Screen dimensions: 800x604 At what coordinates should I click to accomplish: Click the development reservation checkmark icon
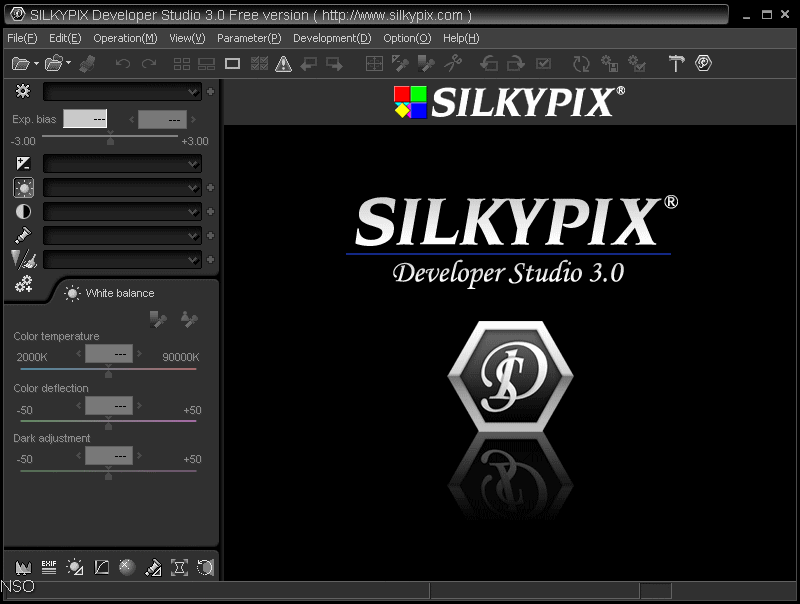click(x=543, y=64)
